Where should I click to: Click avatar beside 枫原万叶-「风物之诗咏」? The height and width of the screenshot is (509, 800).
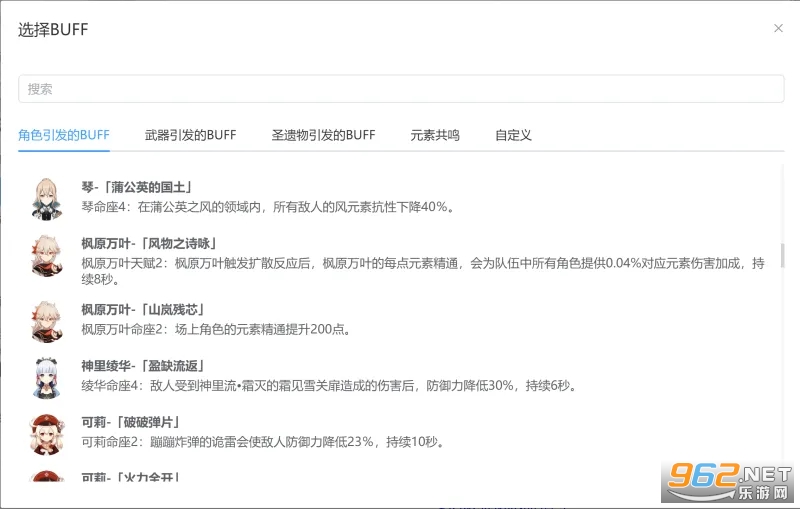[x=47, y=256]
